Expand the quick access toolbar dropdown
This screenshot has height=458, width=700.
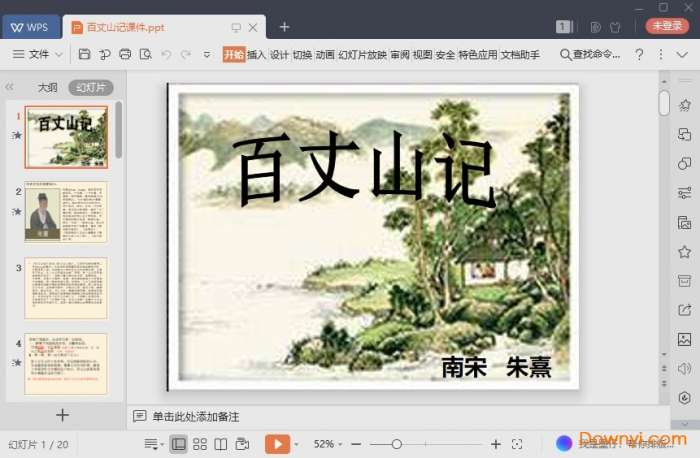pyautogui.click(x=207, y=54)
